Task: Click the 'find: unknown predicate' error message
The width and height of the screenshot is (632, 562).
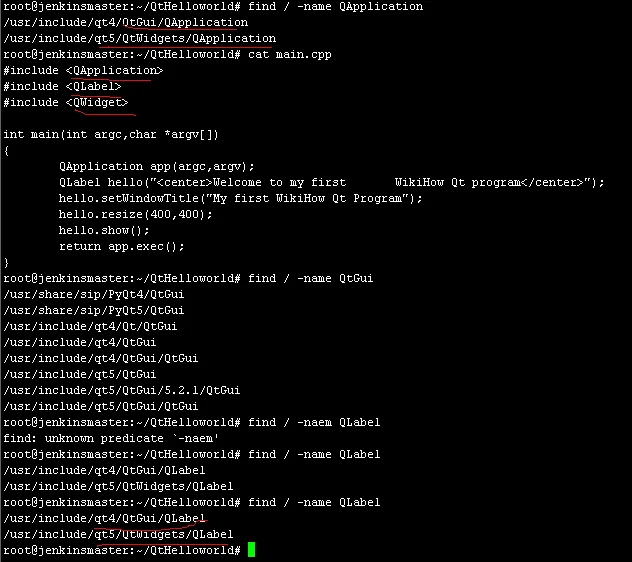Action: (98, 438)
